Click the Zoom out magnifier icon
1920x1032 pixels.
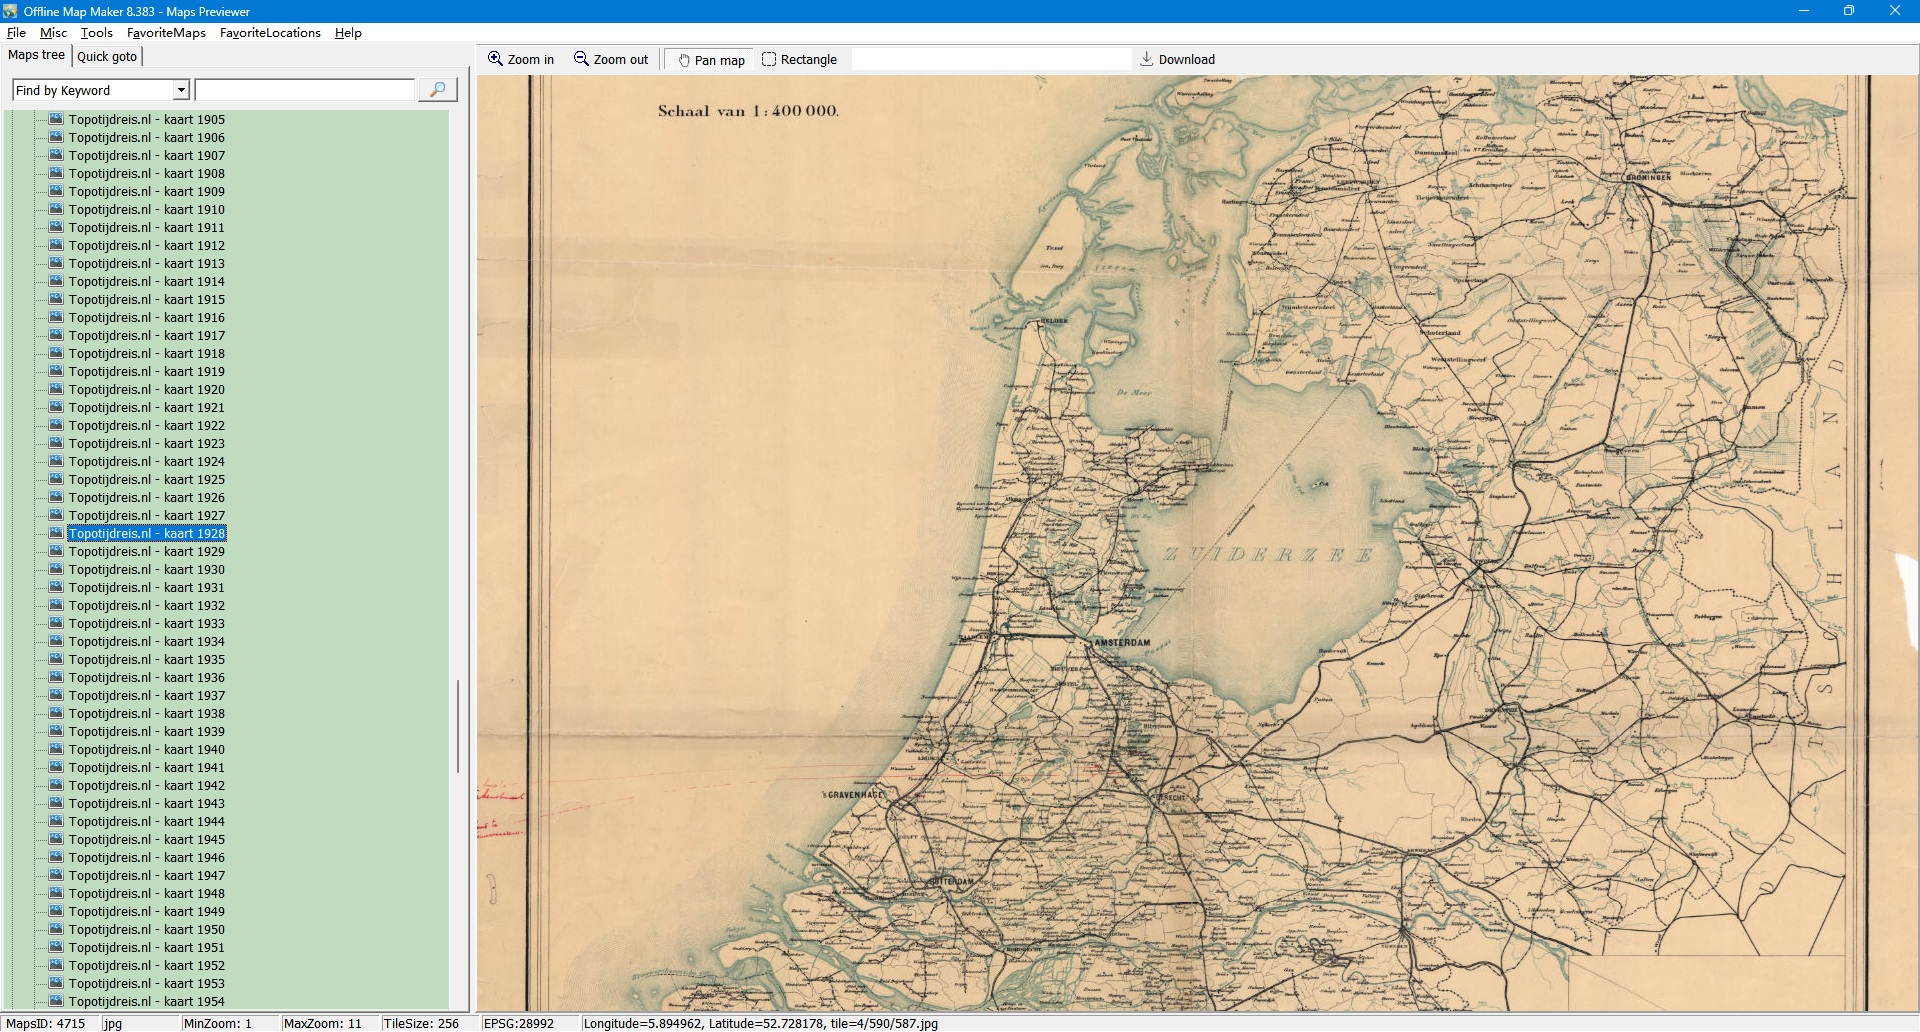(x=581, y=59)
